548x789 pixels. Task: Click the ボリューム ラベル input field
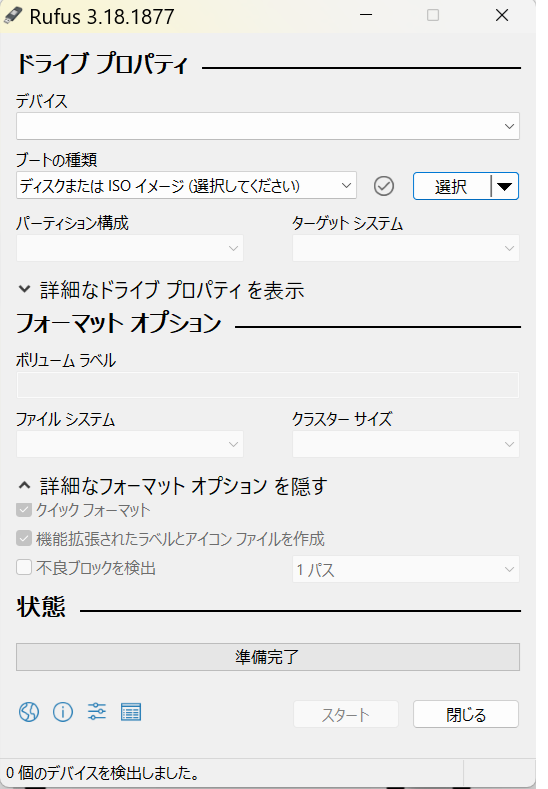(268, 385)
